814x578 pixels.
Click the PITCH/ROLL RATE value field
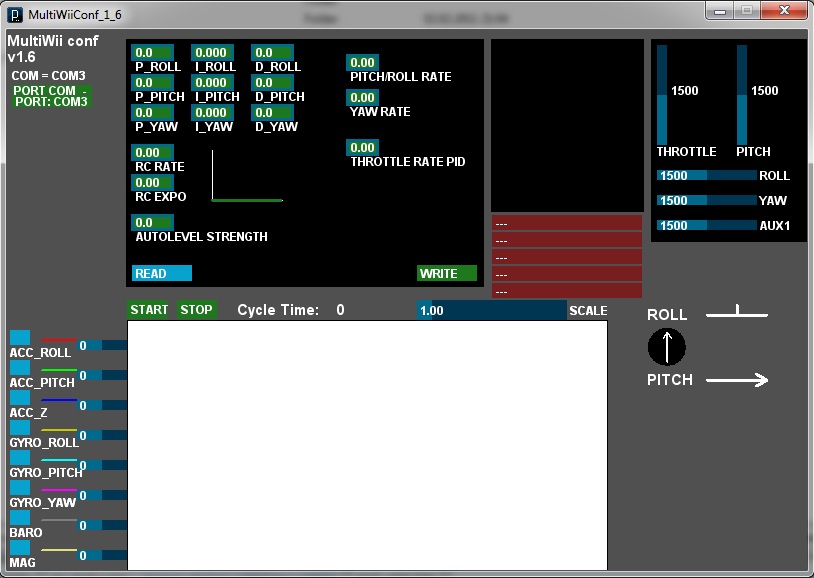pos(362,63)
